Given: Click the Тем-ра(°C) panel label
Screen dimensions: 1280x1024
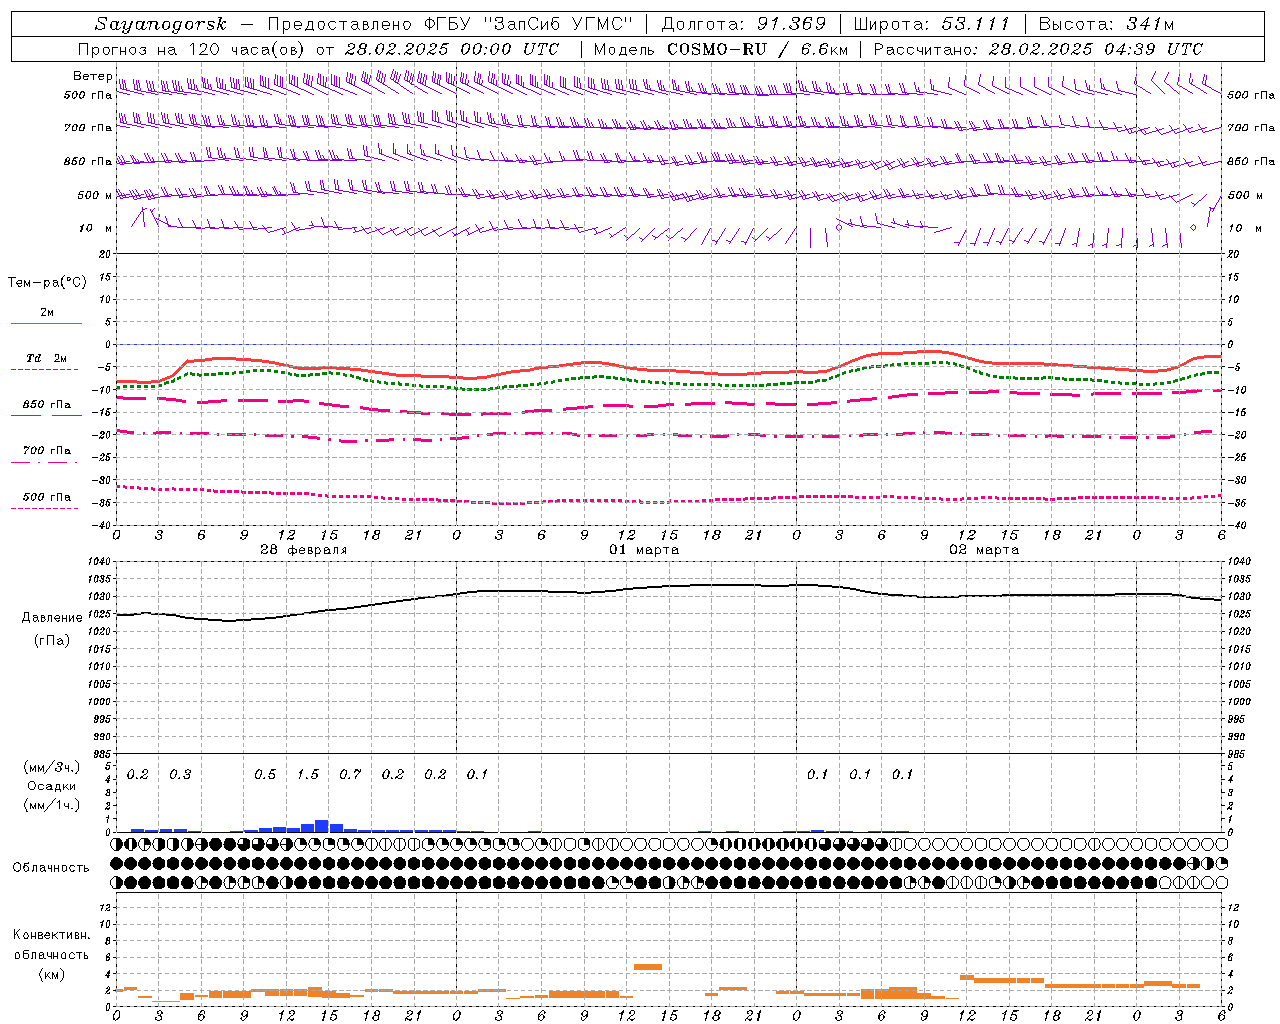Looking at the screenshot, I should pyautogui.click(x=47, y=283).
